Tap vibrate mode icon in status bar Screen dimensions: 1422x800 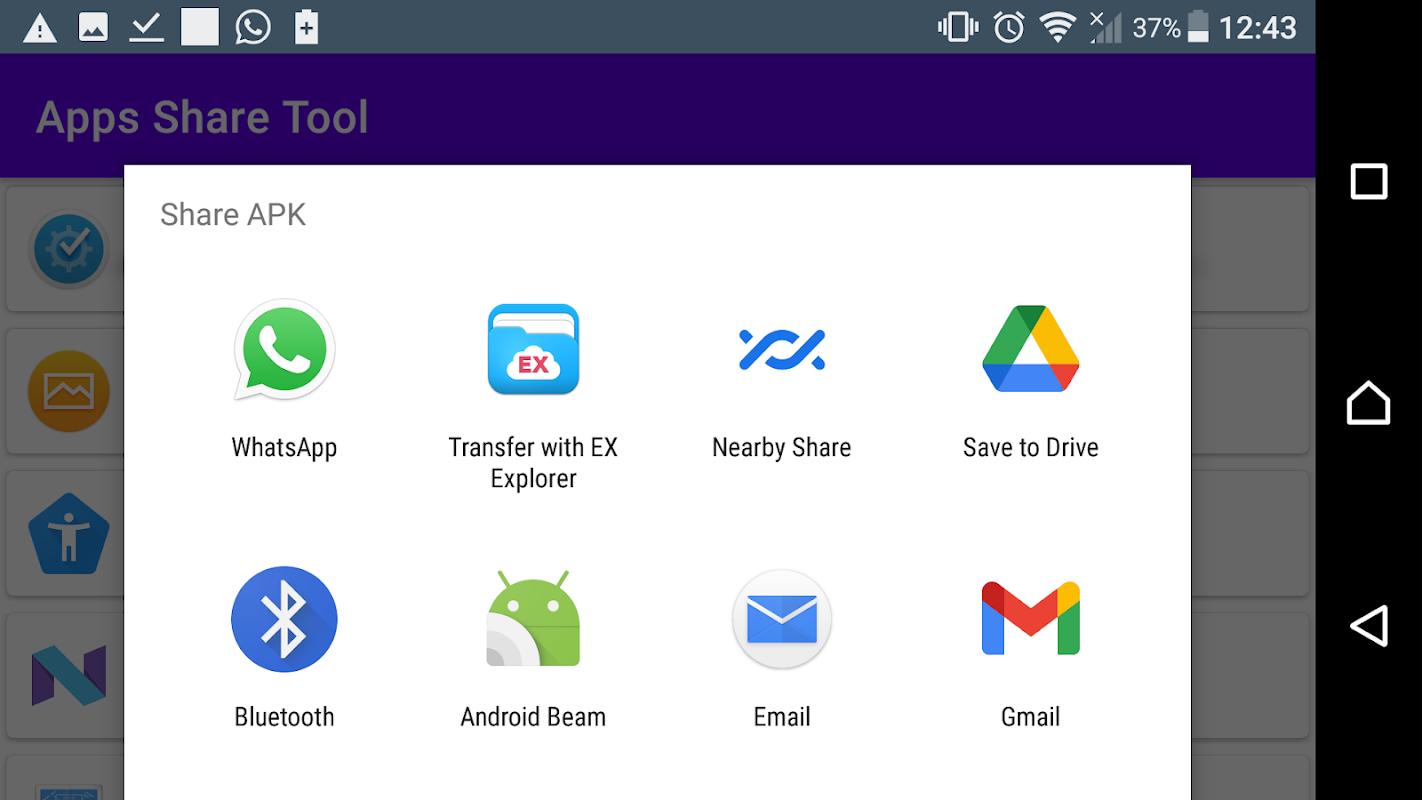click(x=958, y=27)
